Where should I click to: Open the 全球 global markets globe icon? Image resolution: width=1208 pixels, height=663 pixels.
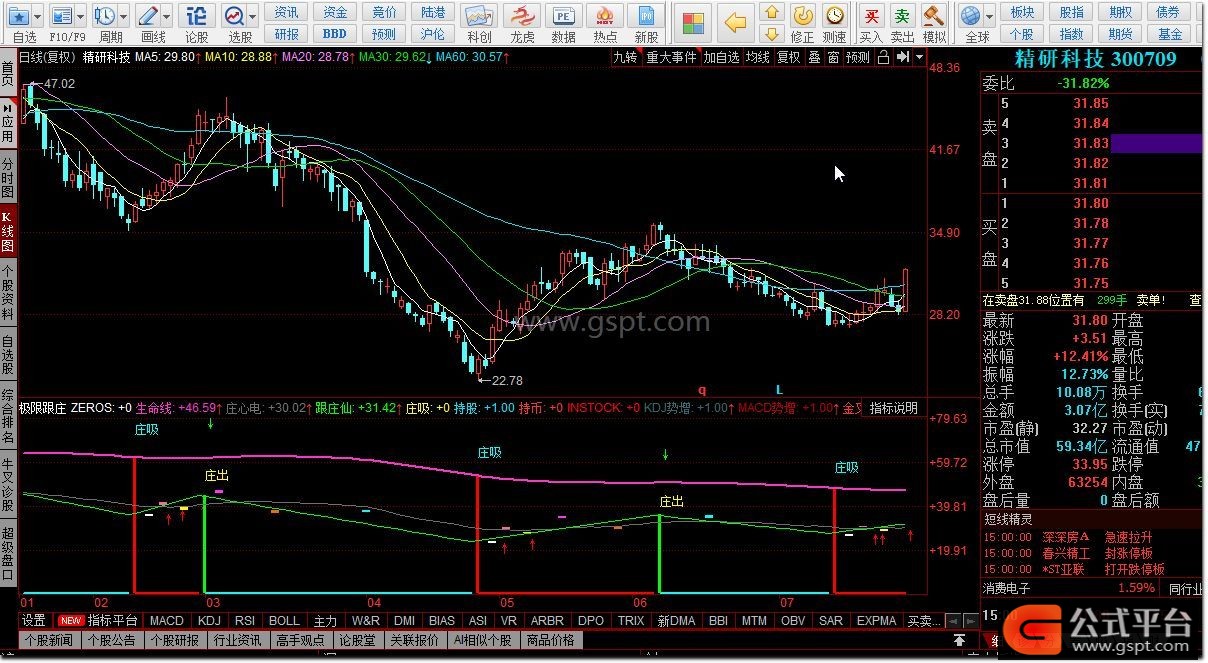pos(971,16)
